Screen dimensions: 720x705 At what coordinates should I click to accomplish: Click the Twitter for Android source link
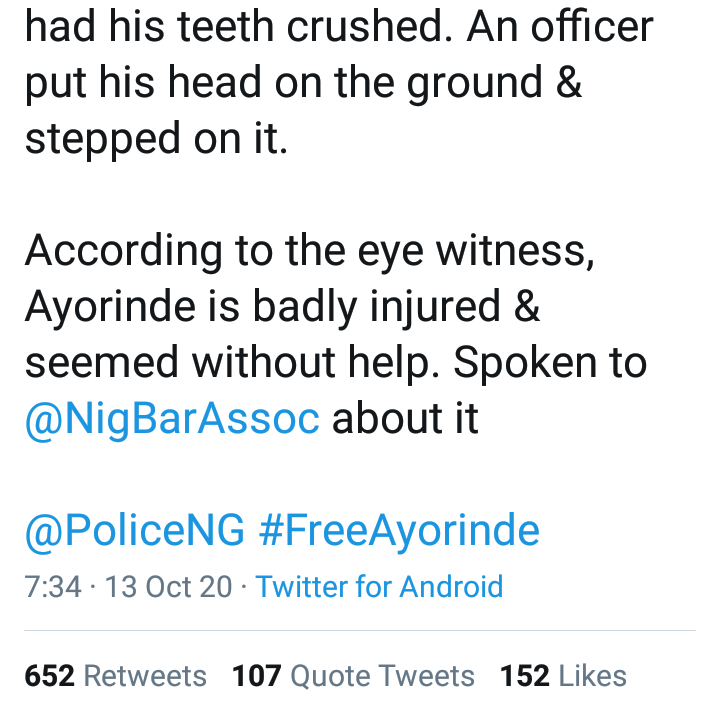pos(379,586)
